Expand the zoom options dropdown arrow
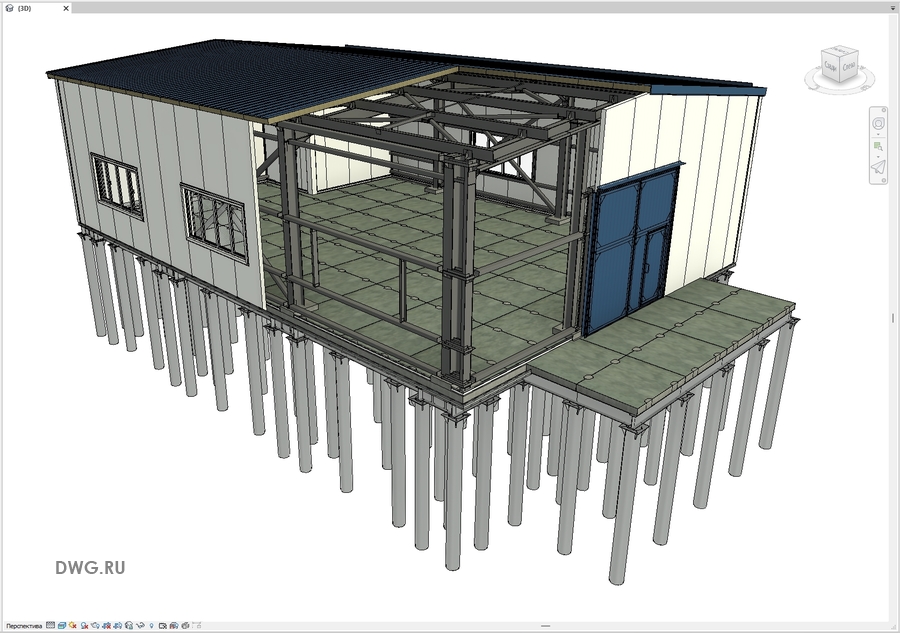 pos(878,157)
